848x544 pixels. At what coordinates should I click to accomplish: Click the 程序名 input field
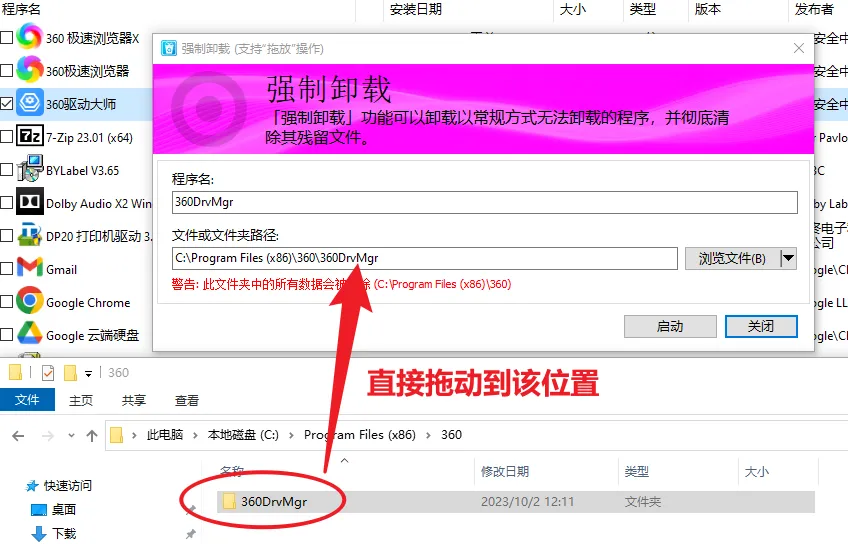[485, 202]
